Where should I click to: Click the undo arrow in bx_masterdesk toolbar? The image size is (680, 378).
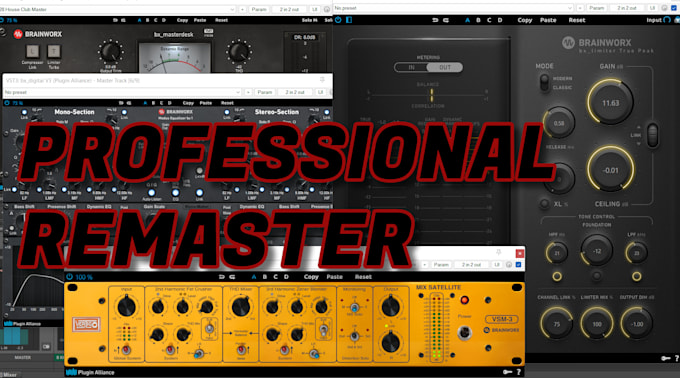tap(115, 20)
